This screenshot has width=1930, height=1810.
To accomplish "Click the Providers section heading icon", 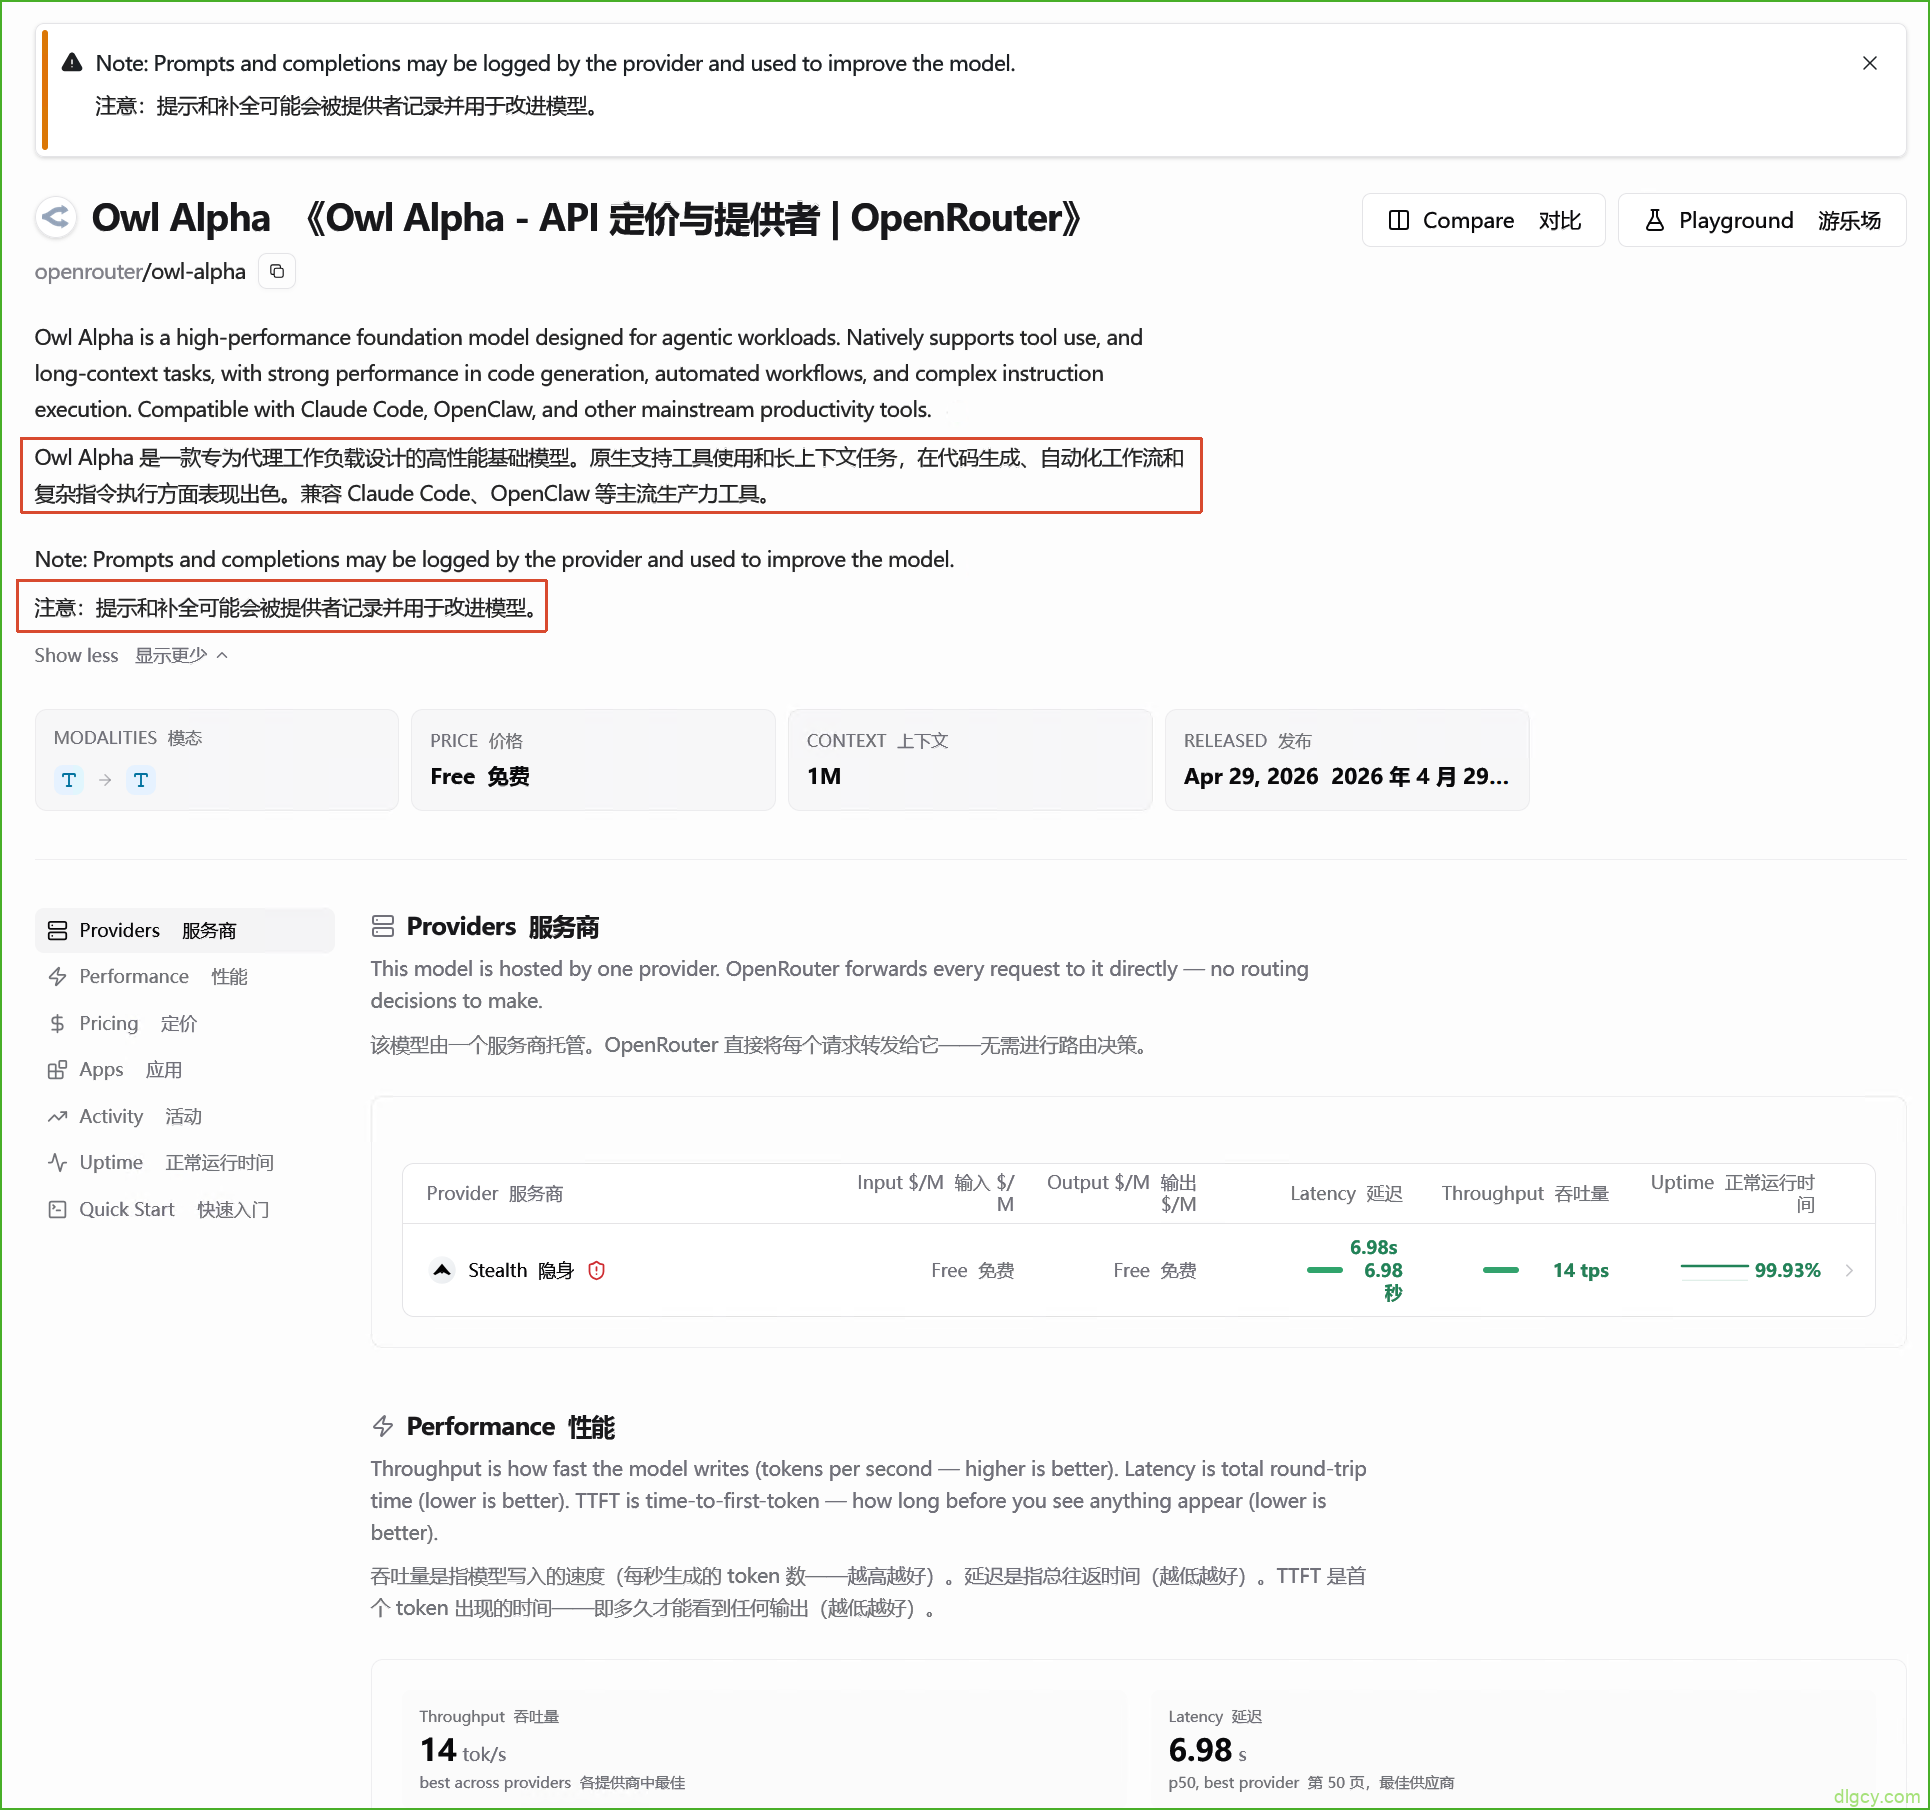I will click(x=383, y=926).
